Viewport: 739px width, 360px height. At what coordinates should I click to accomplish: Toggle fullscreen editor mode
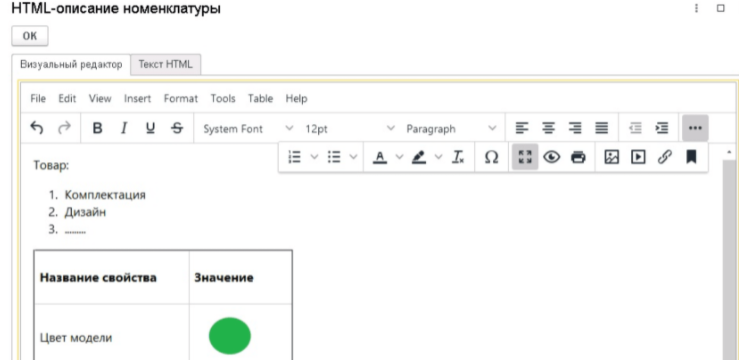525,157
